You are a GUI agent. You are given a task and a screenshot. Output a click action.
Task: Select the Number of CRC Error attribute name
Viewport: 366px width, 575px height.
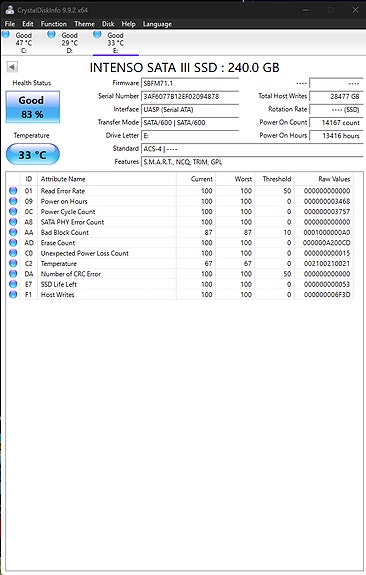[70, 274]
